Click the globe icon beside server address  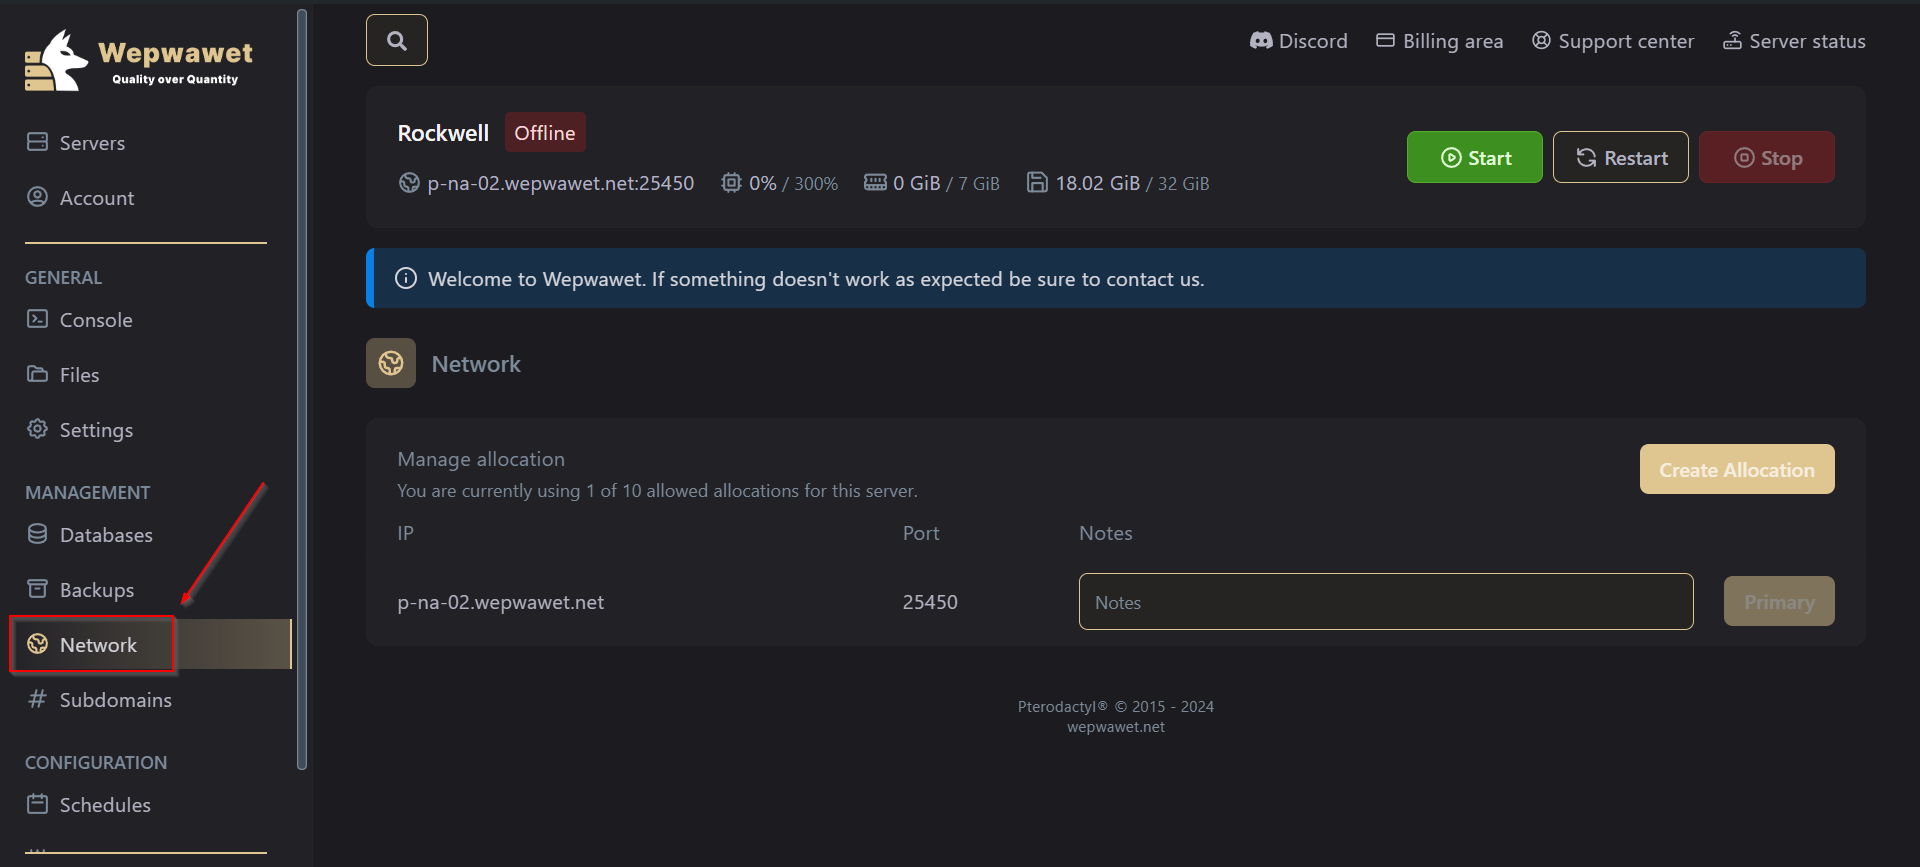pyautogui.click(x=409, y=182)
